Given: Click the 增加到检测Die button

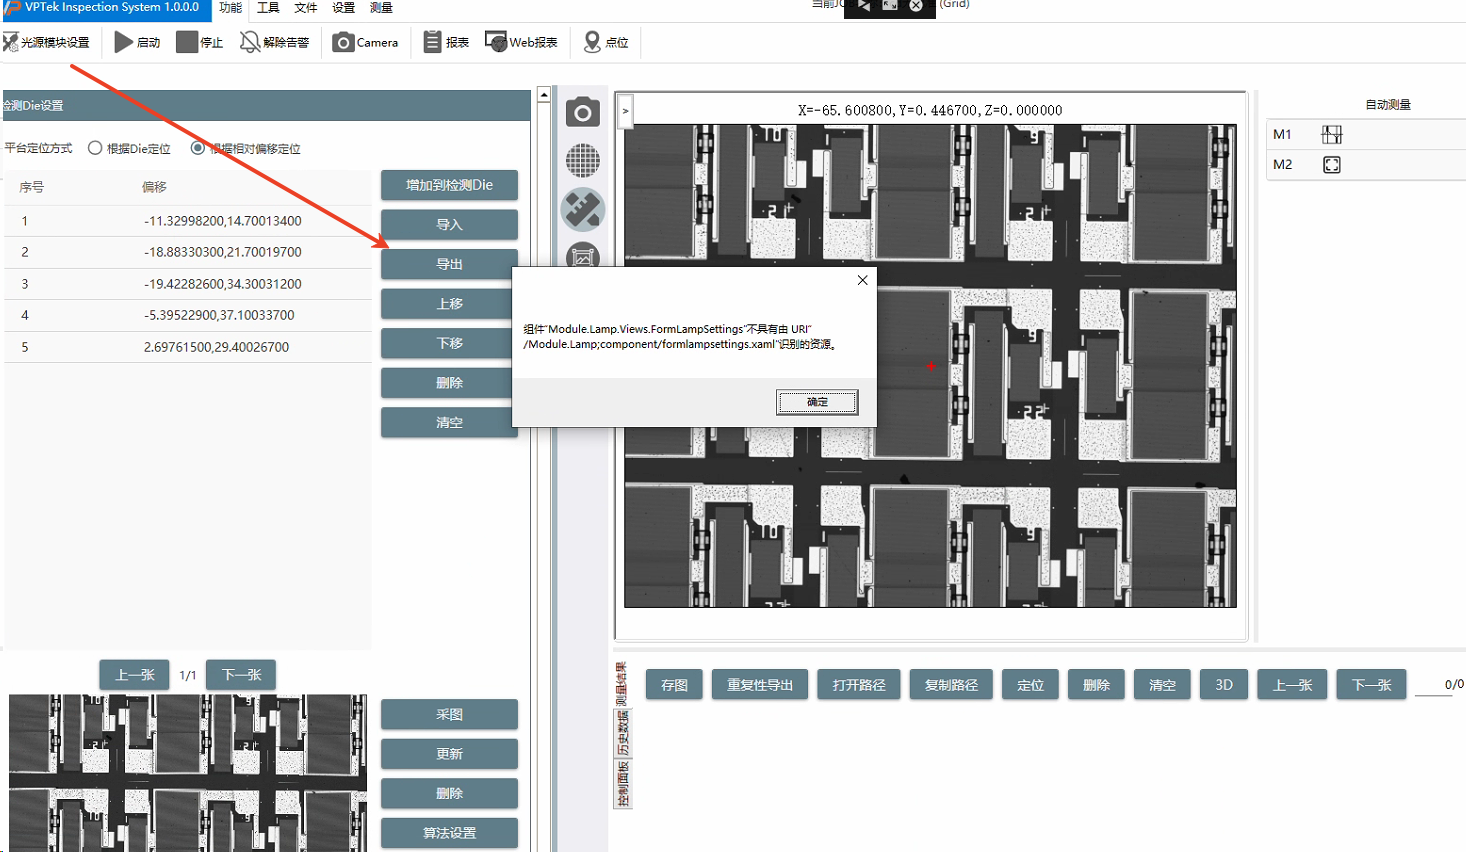Looking at the screenshot, I should 449,185.
